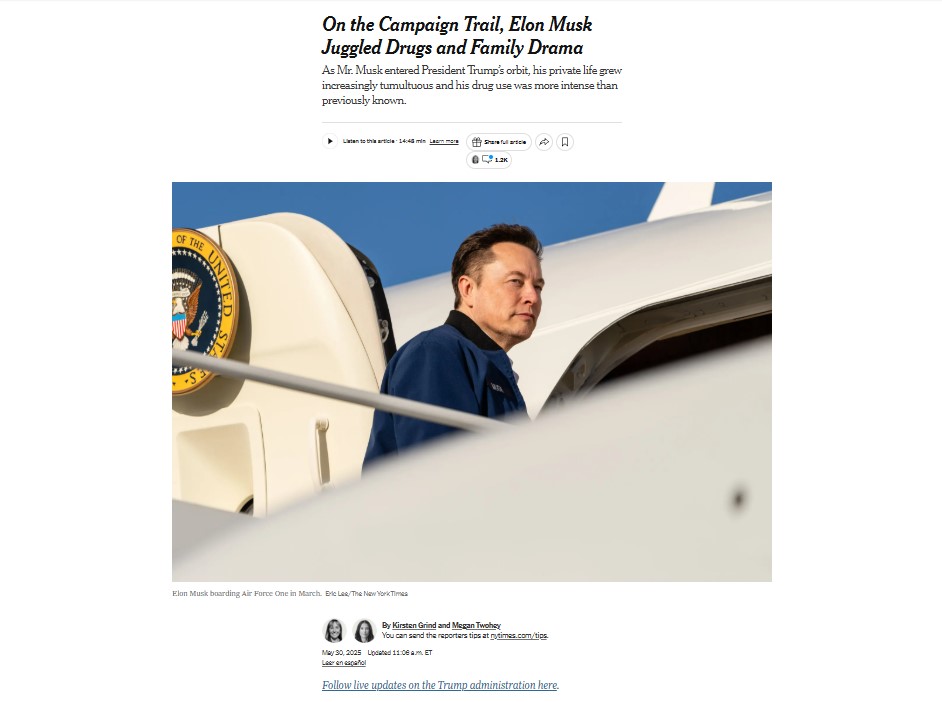The width and height of the screenshot is (942, 702).
Task: Visit Kirsten Grind's author page link
Action: 414,625
